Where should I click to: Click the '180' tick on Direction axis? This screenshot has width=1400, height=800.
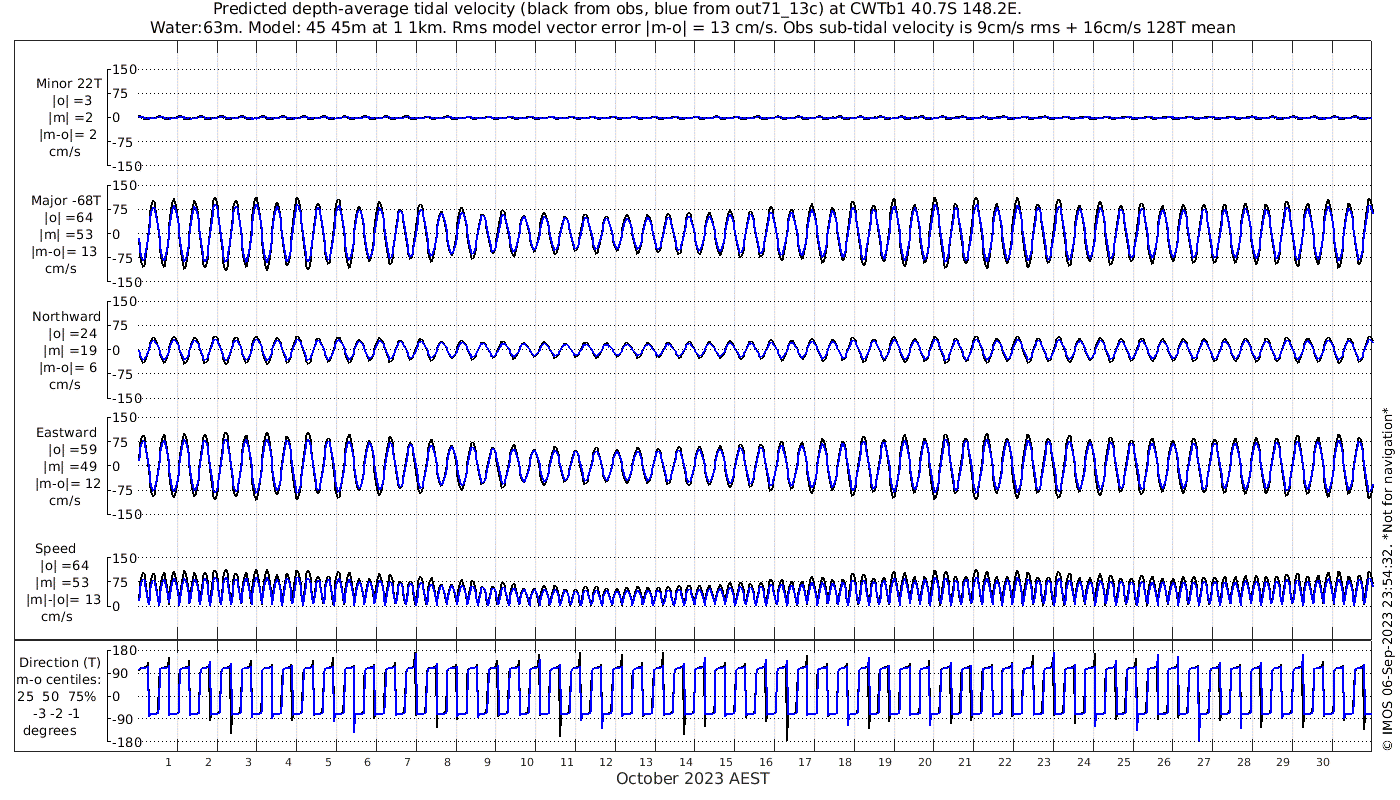[124, 651]
